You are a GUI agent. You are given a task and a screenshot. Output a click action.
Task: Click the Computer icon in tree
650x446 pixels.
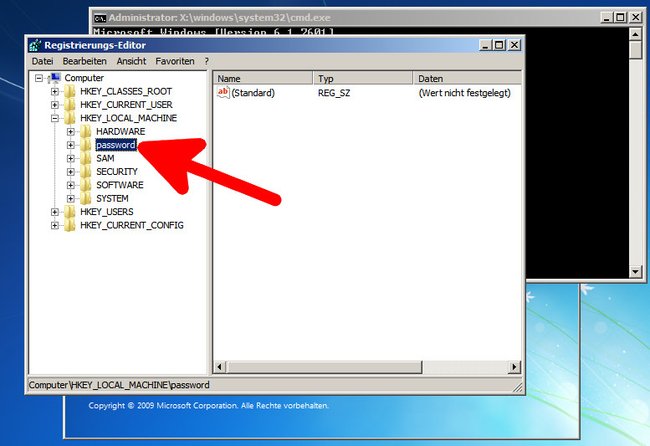click(54, 78)
